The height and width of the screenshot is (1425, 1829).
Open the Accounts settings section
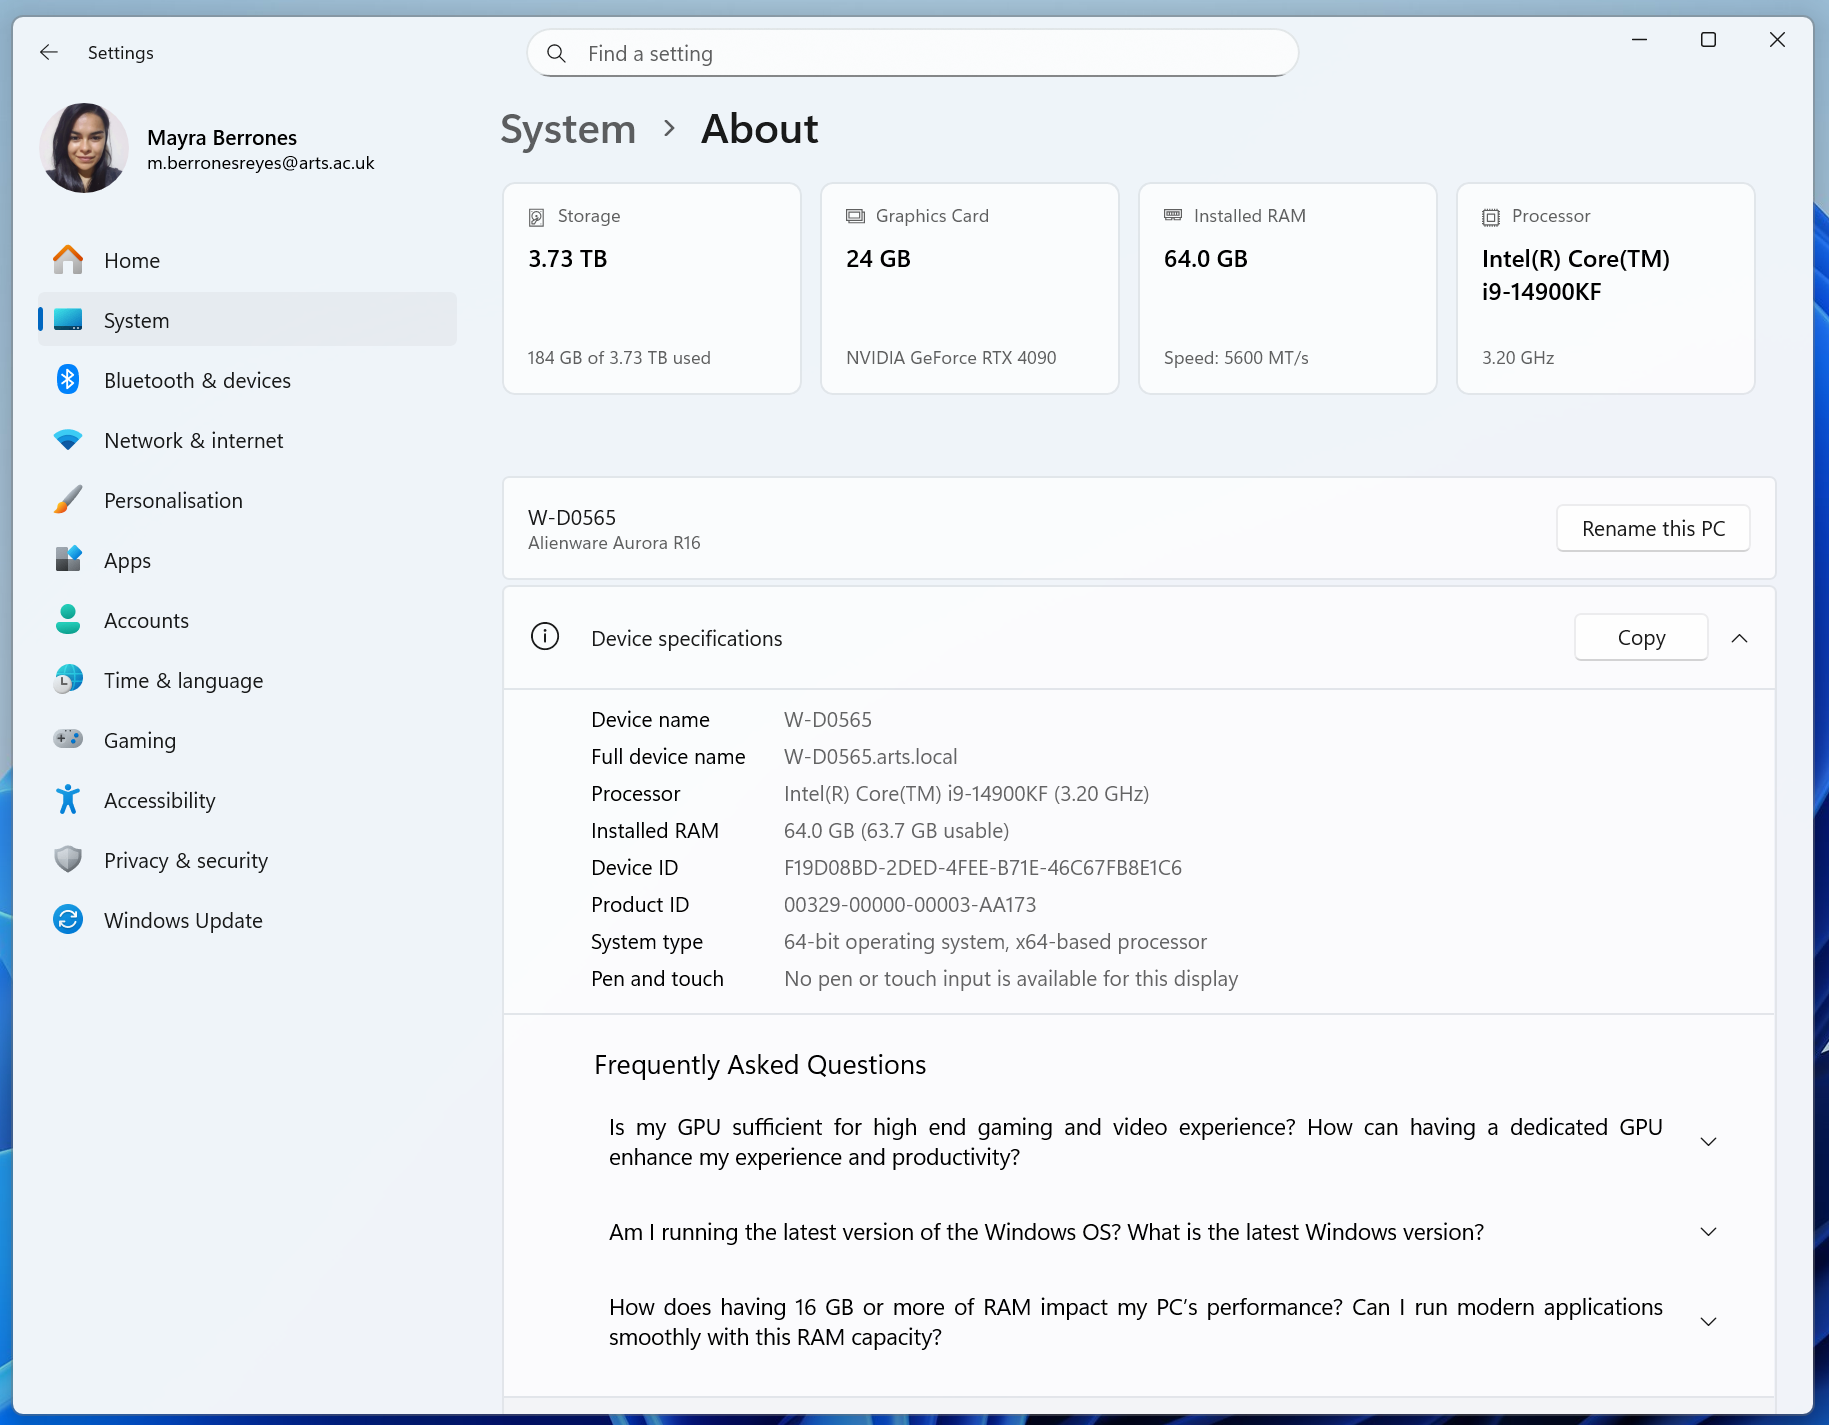pos(146,621)
